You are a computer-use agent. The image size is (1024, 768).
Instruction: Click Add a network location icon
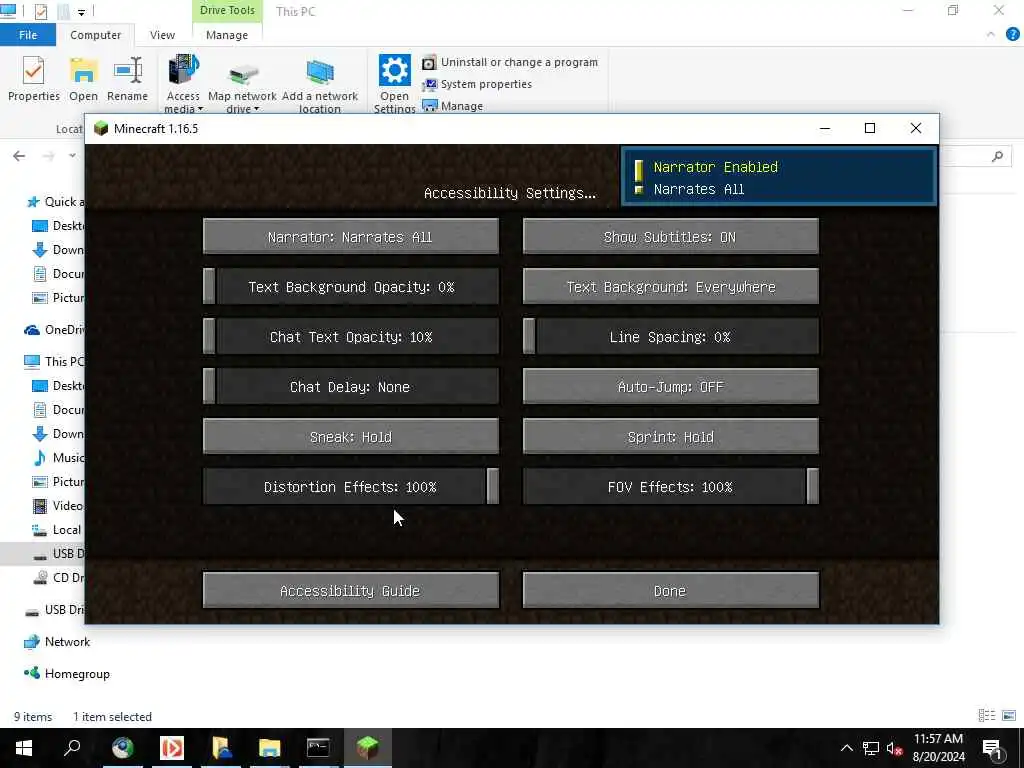[320, 86]
